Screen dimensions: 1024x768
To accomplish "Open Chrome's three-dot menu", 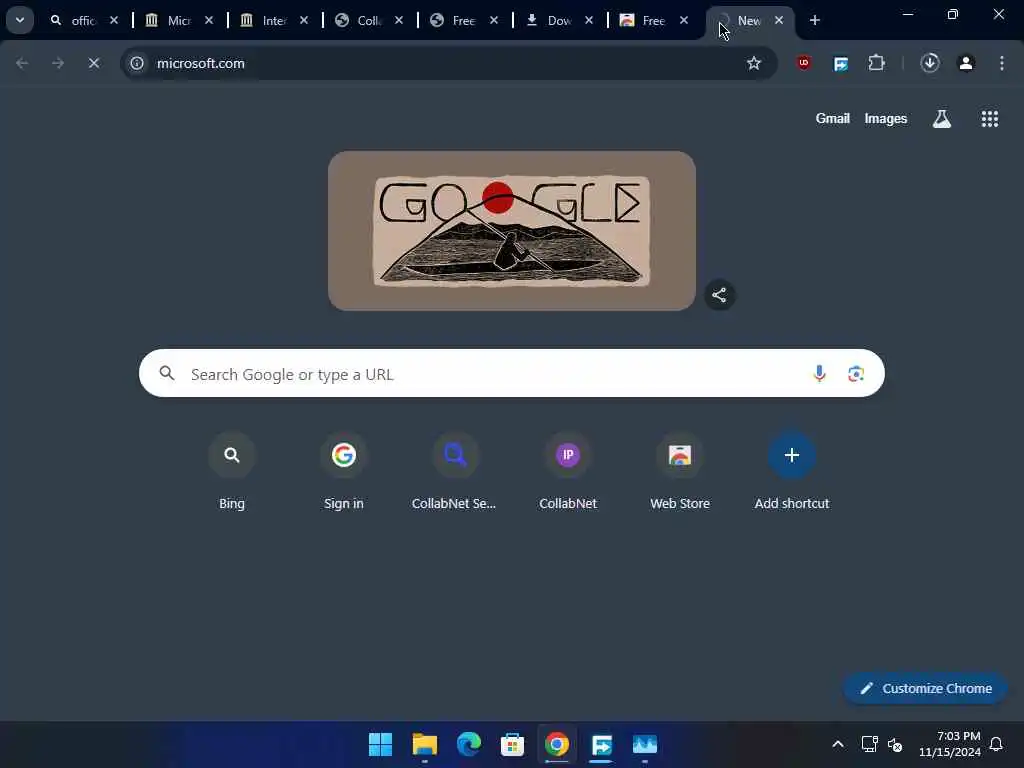I will (x=1002, y=63).
